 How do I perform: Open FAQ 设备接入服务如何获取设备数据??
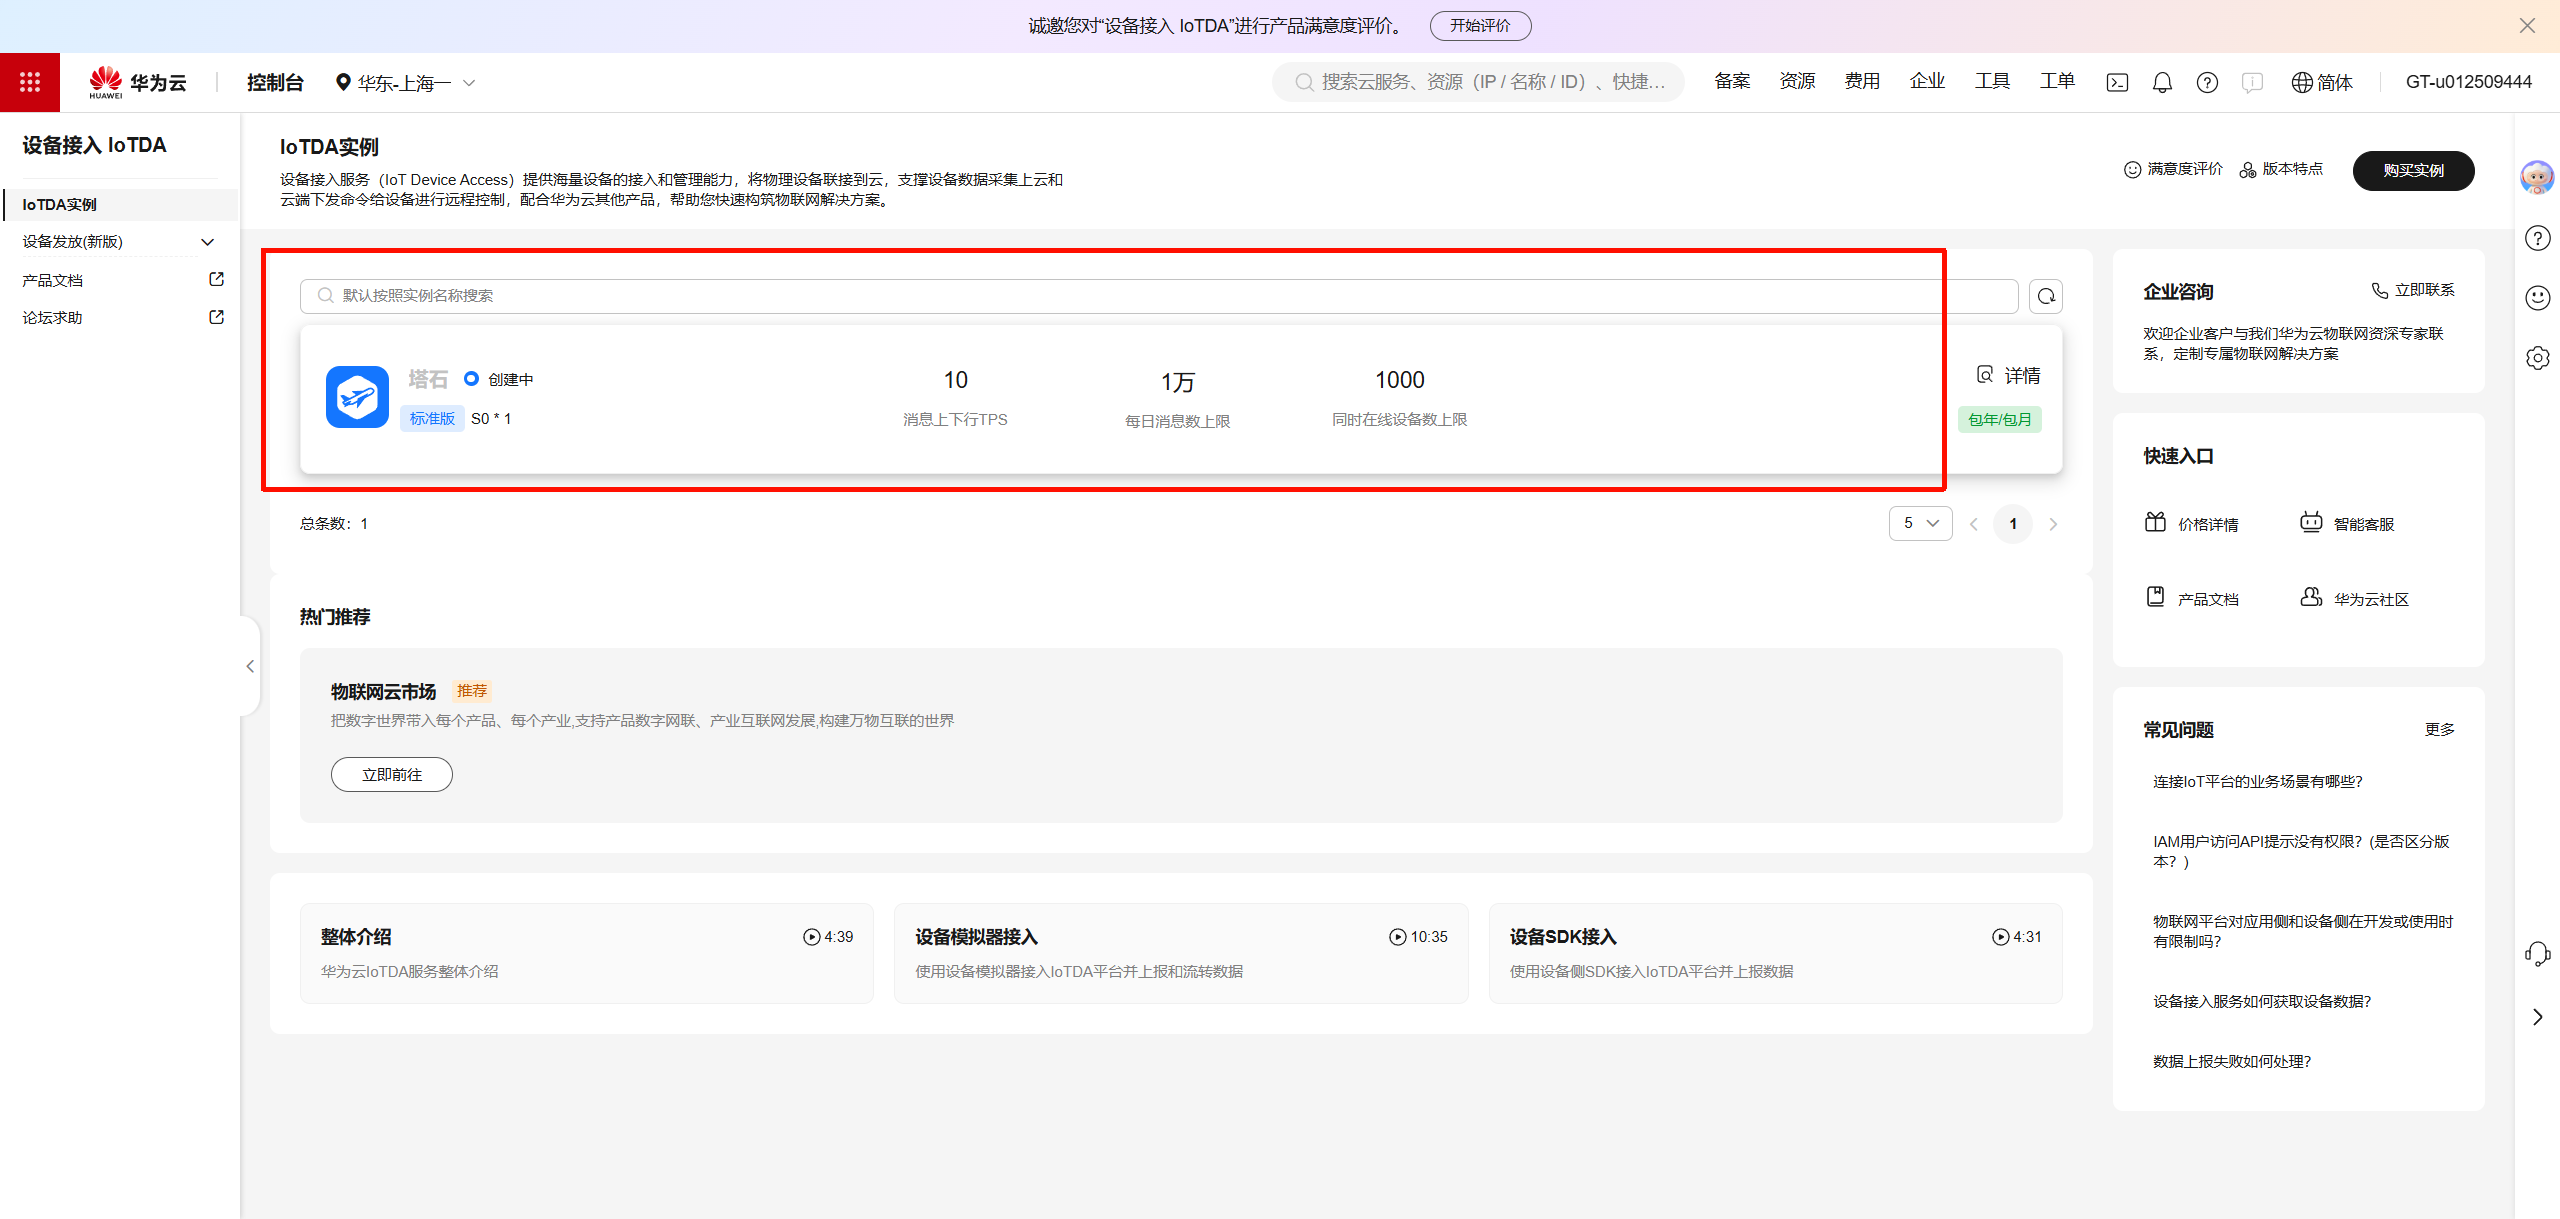coord(2262,1002)
